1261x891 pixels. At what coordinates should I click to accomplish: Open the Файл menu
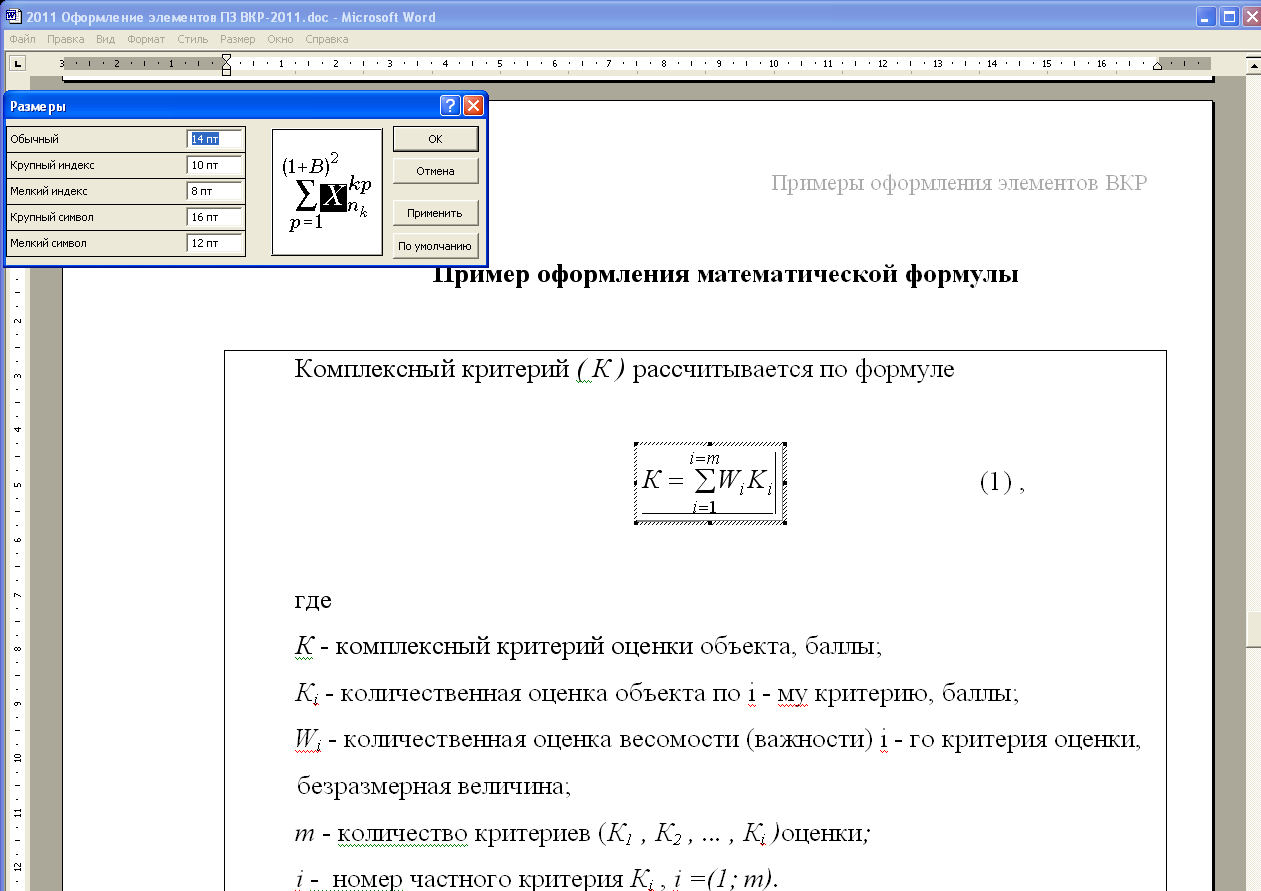pos(22,39)
